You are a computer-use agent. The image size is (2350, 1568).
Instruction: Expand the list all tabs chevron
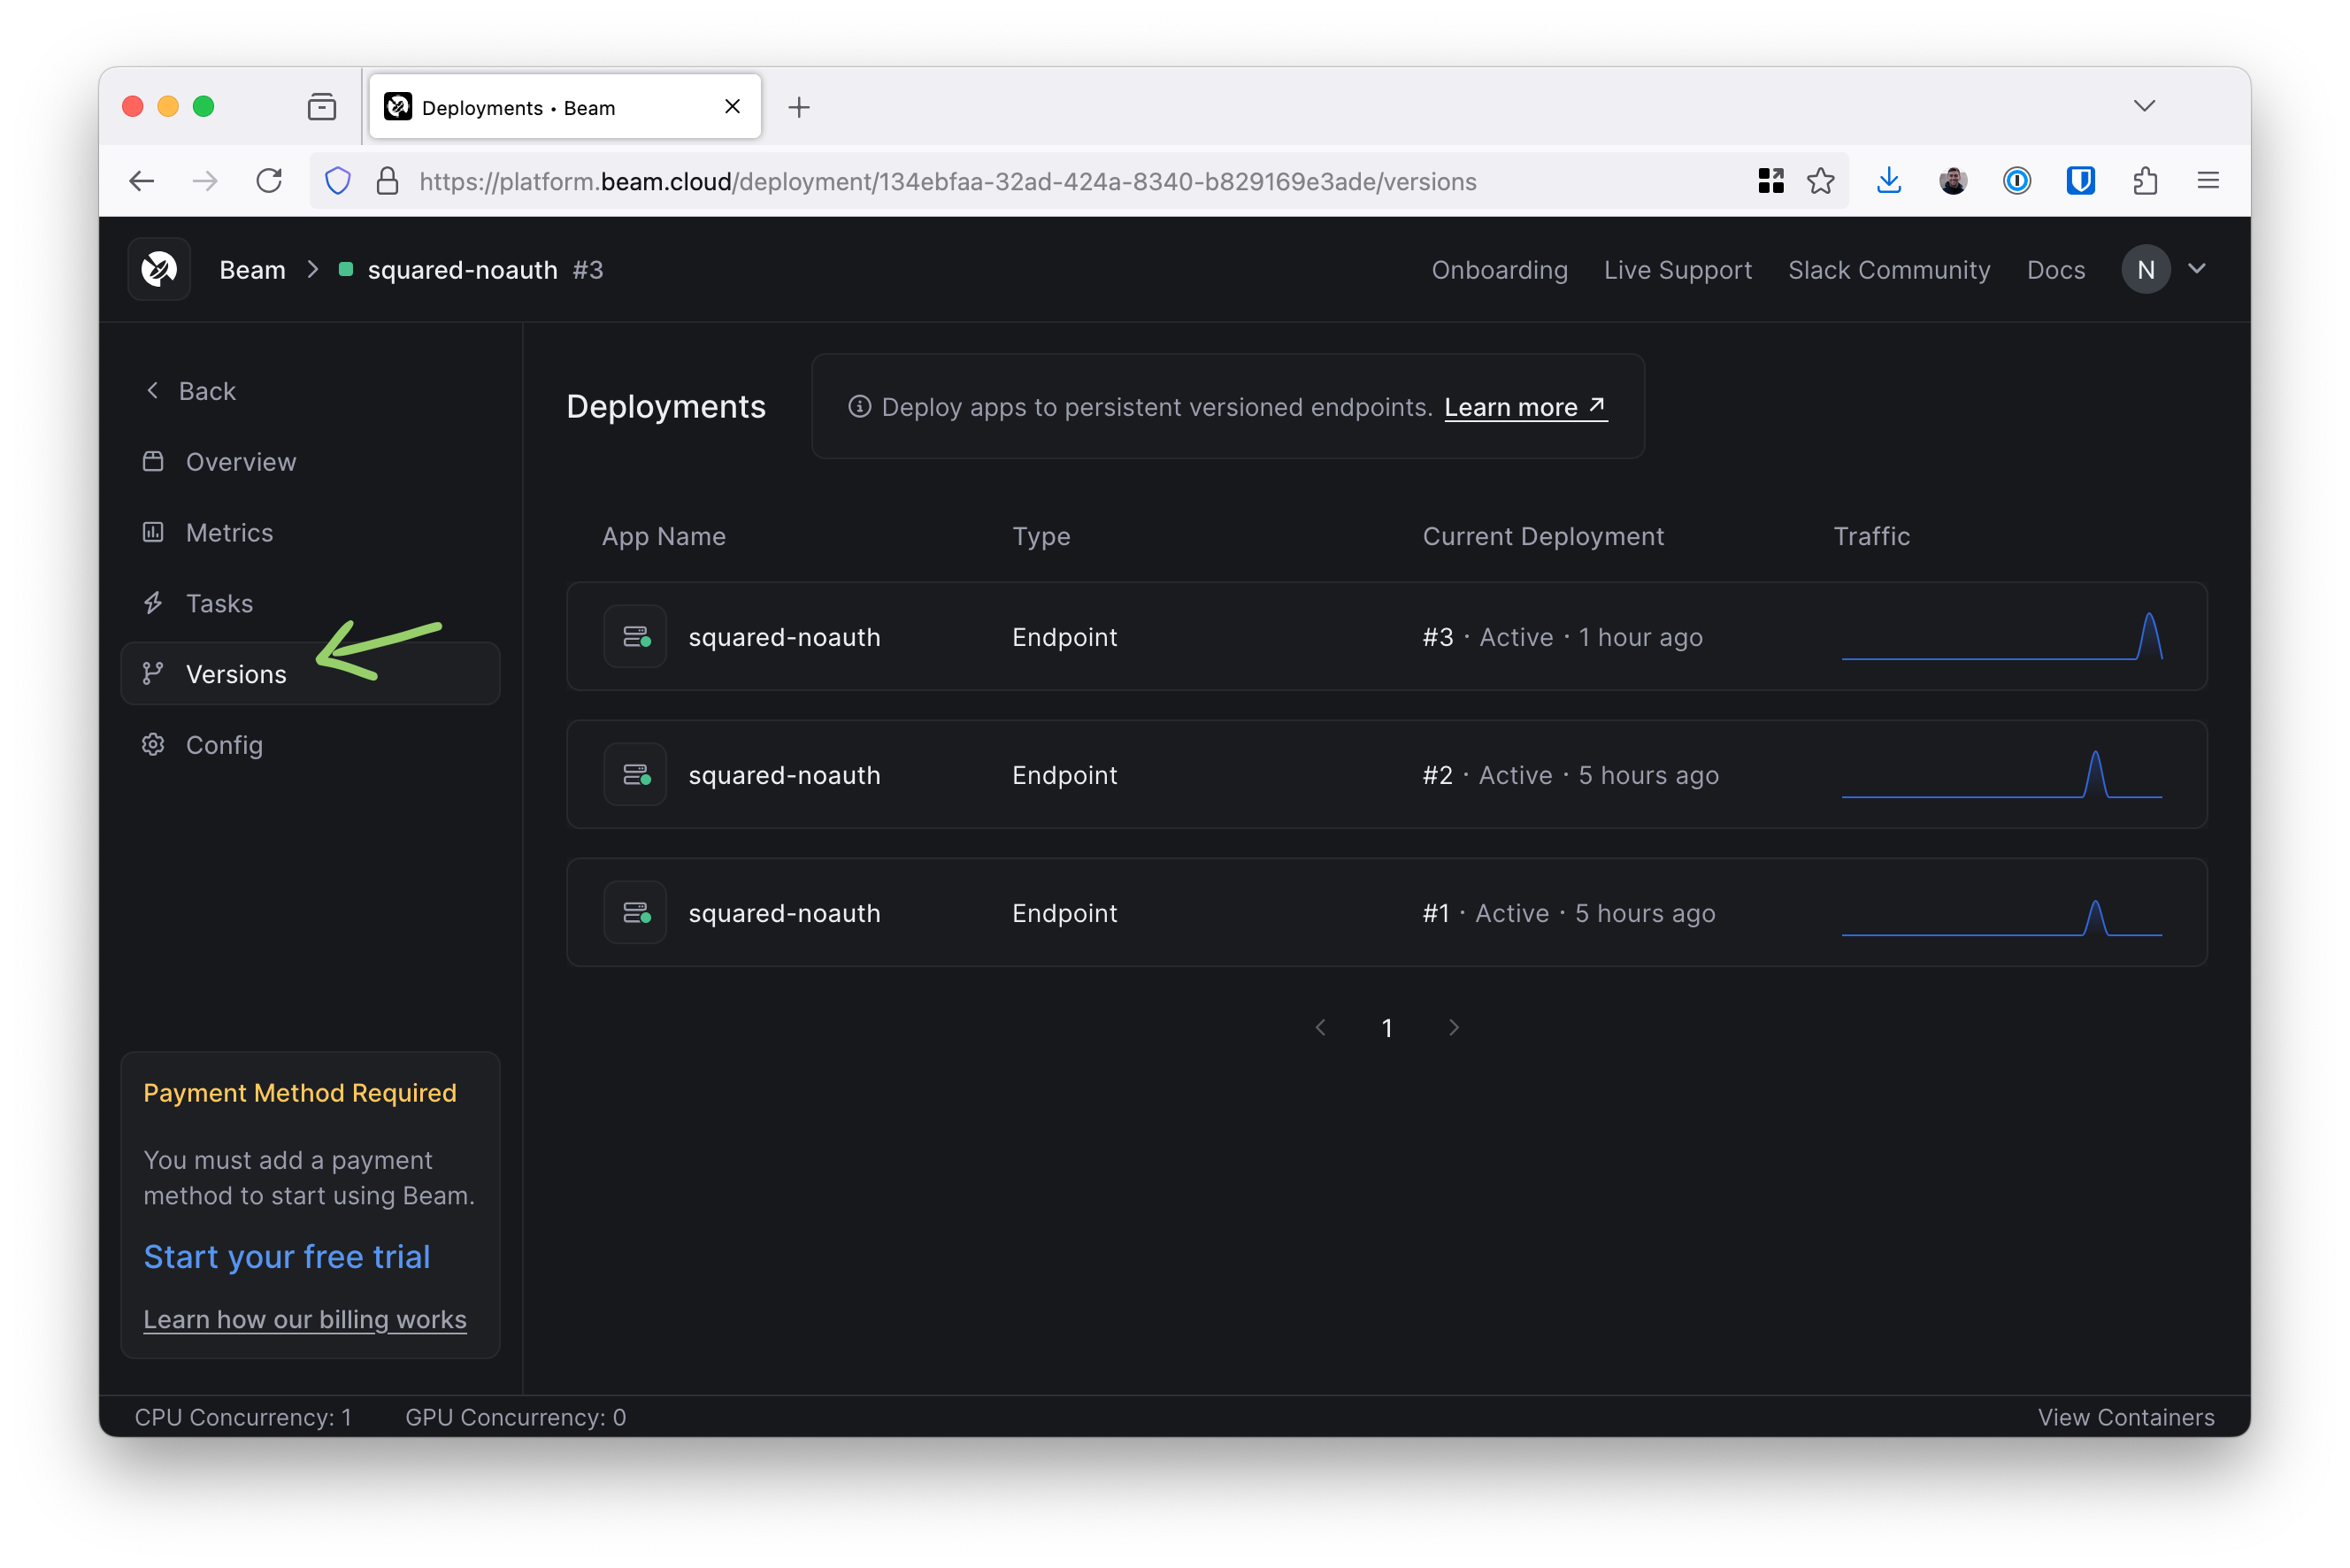[2144, 106]
